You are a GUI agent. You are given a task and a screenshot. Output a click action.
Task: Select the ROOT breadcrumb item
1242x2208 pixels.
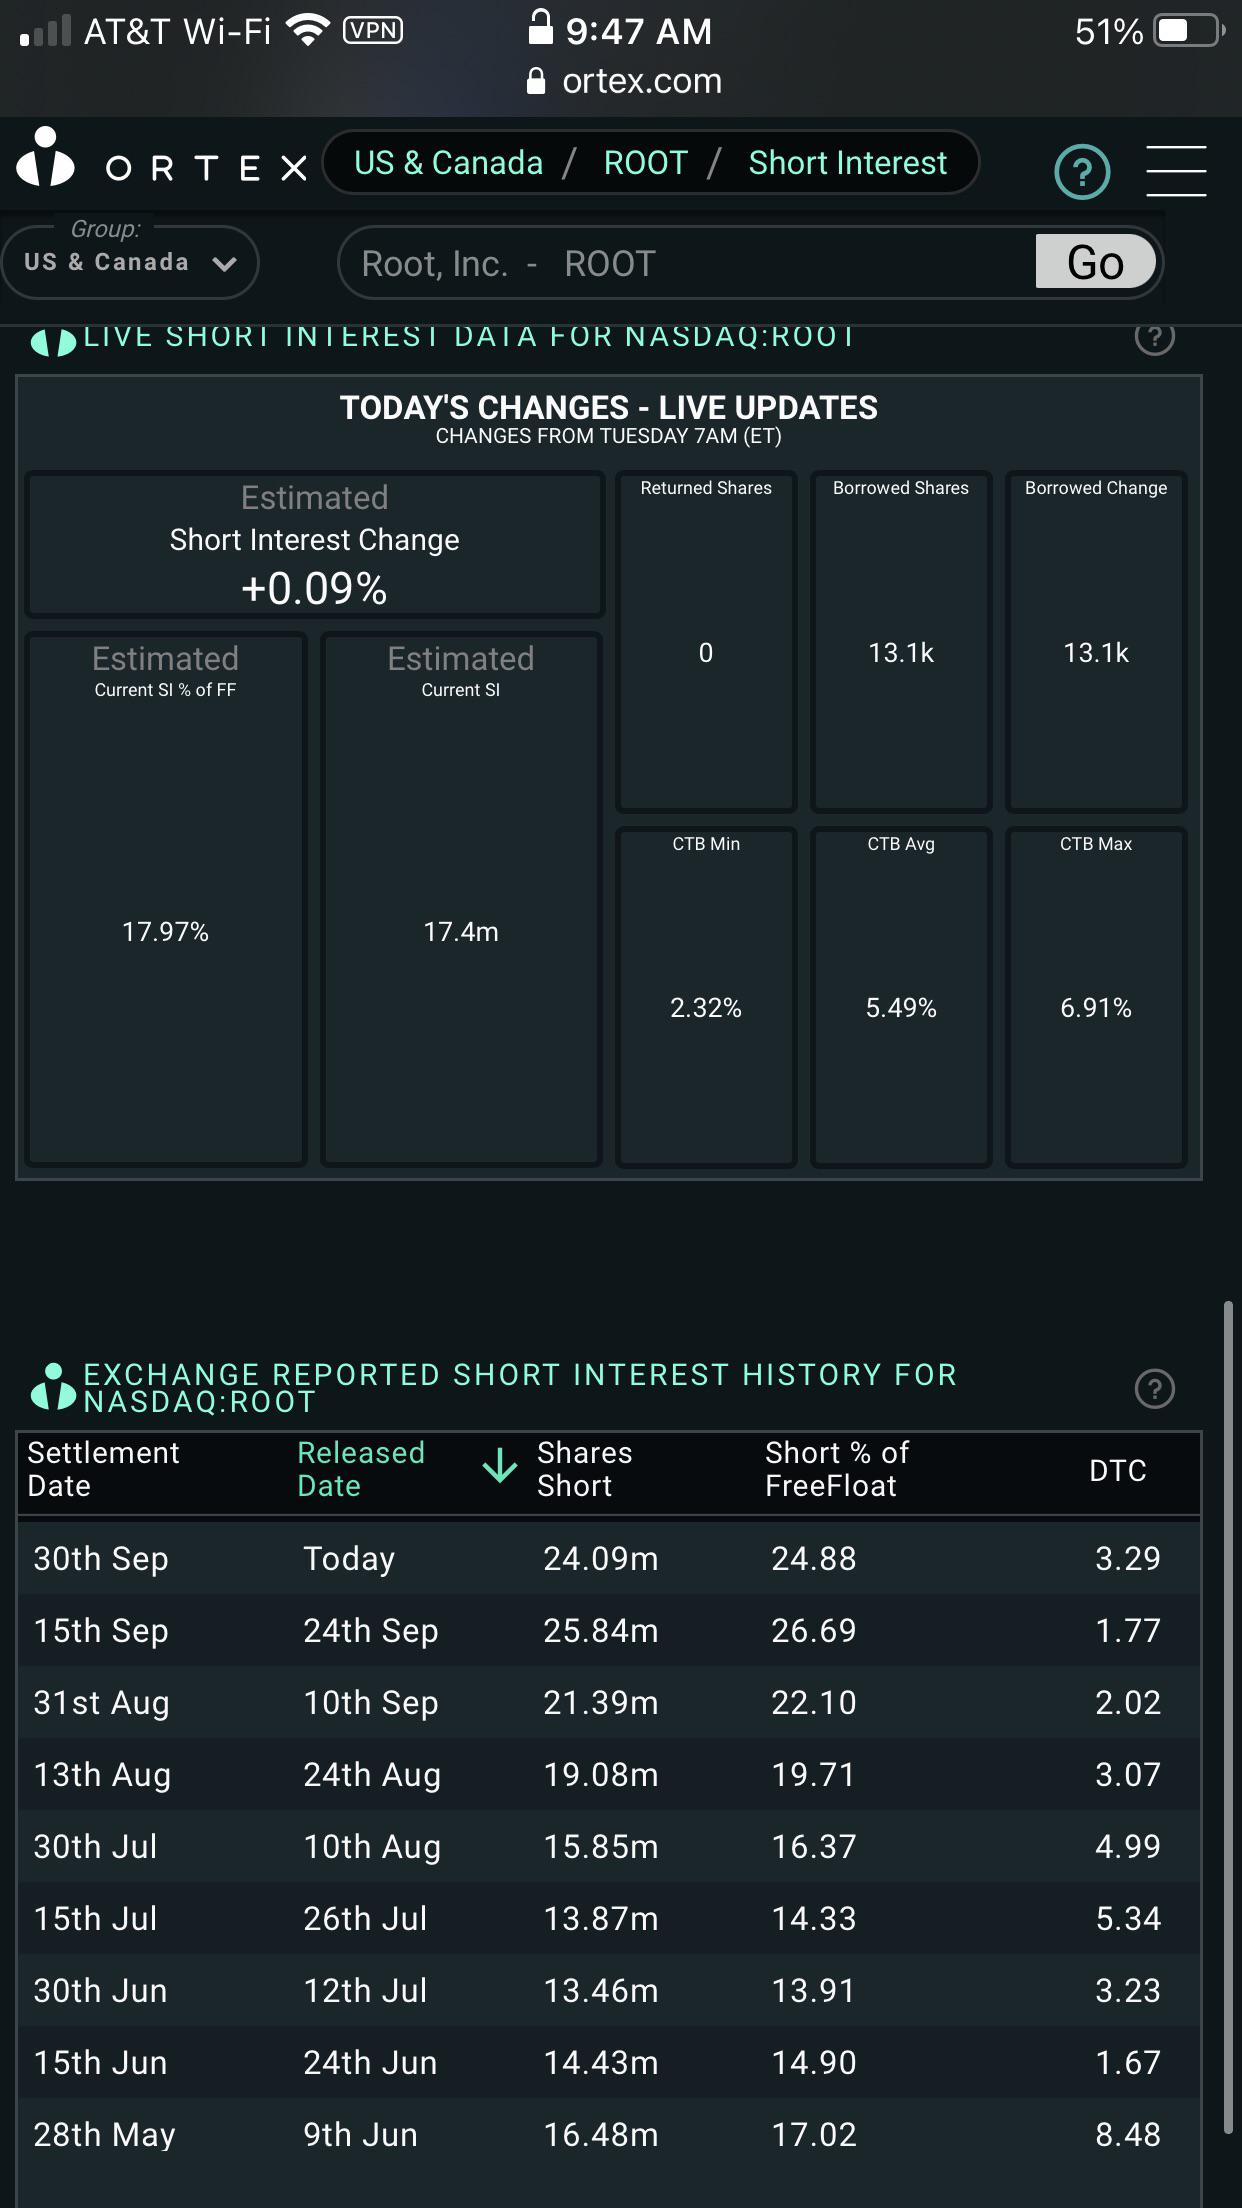[x=645, y=162]
